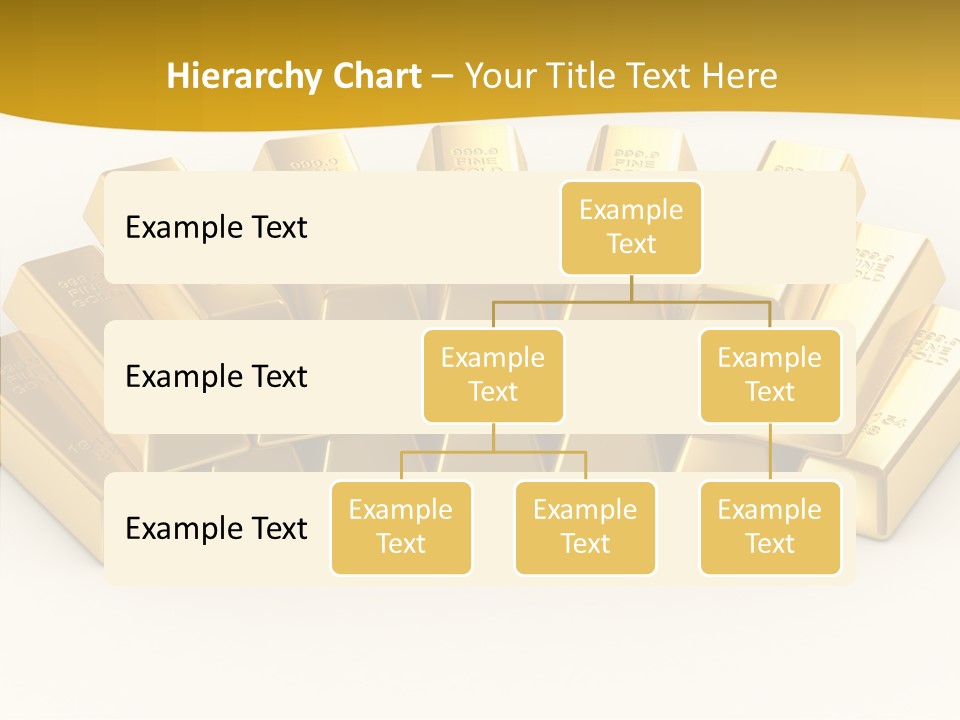Select the first row Example Text label

click(x=216, y=227)
